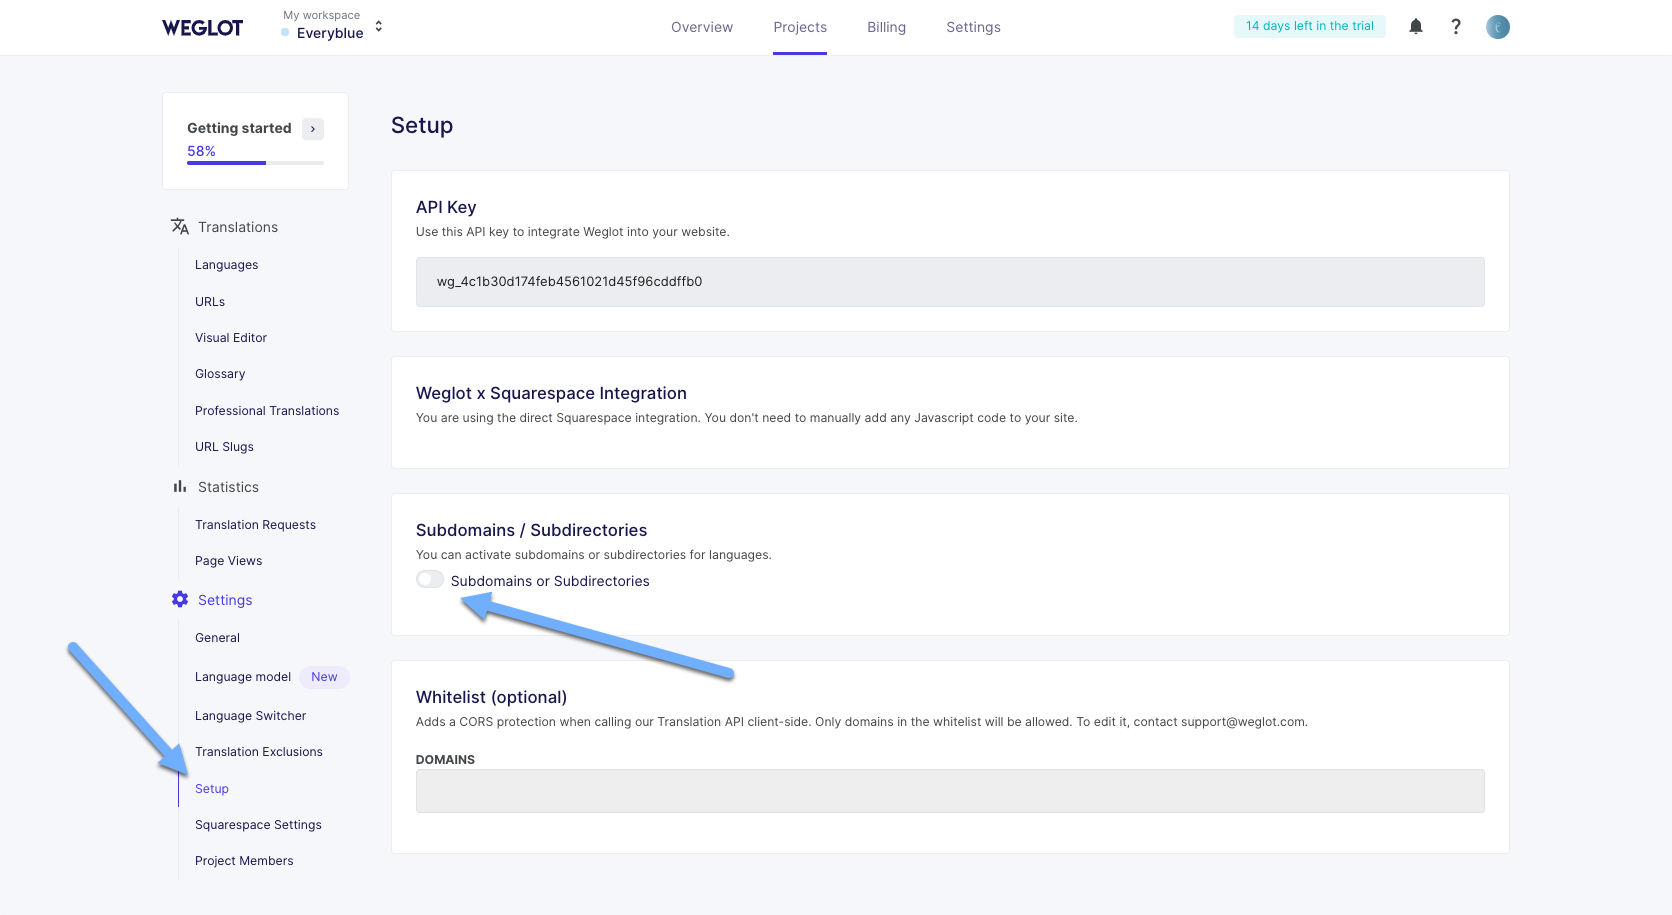The height and width of the screenshot is (915, 1672).
Task: Click the Translations section icon
Action: pyautogui.click(x=180, y=227)
